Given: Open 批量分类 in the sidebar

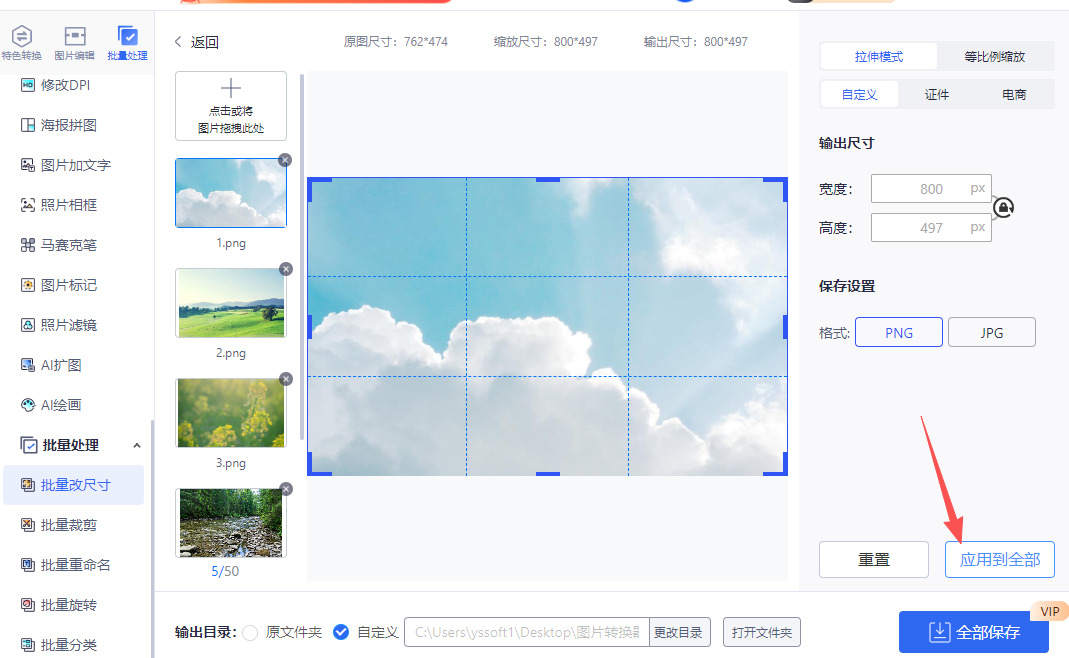Looking at the screenshot, I should pos(59,644).
